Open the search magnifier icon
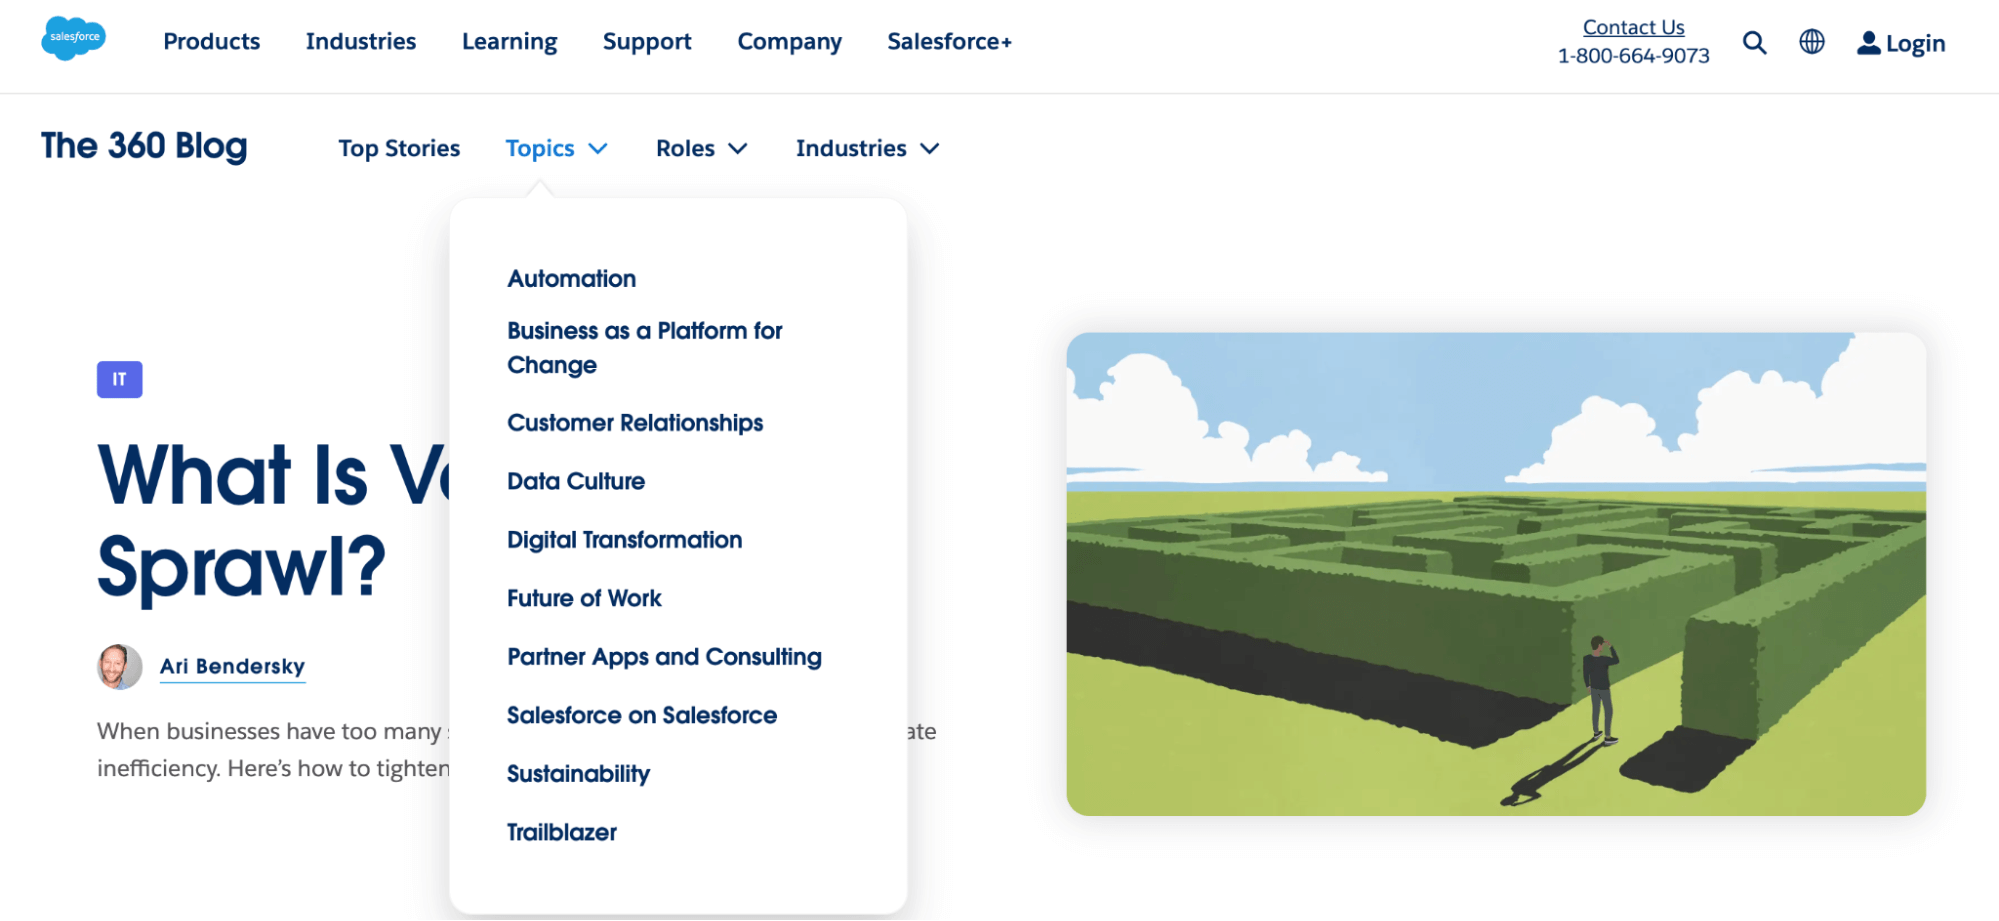Image resolution: width=1999 pixels, height=921 pixels. coord(1754,42)
